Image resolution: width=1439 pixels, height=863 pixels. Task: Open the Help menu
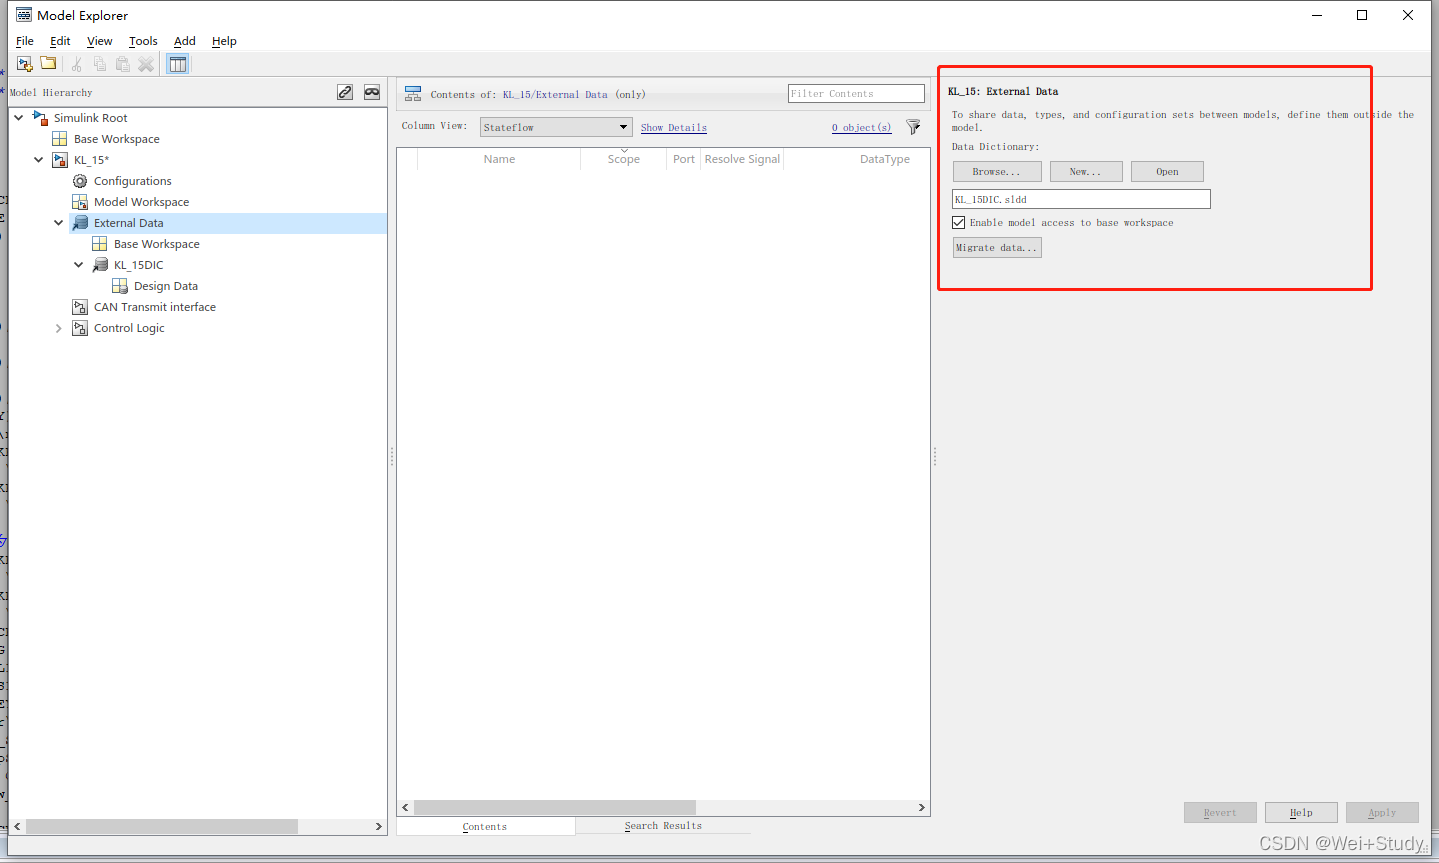(224, 41)
